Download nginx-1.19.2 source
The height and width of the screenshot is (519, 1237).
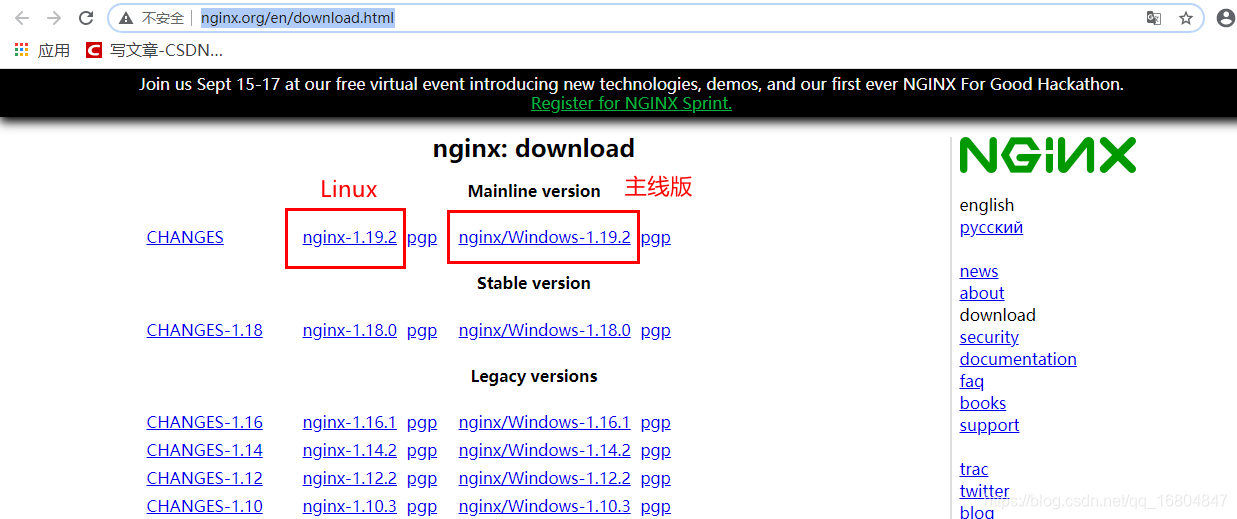pyautogui.click(x=350, y=237)
